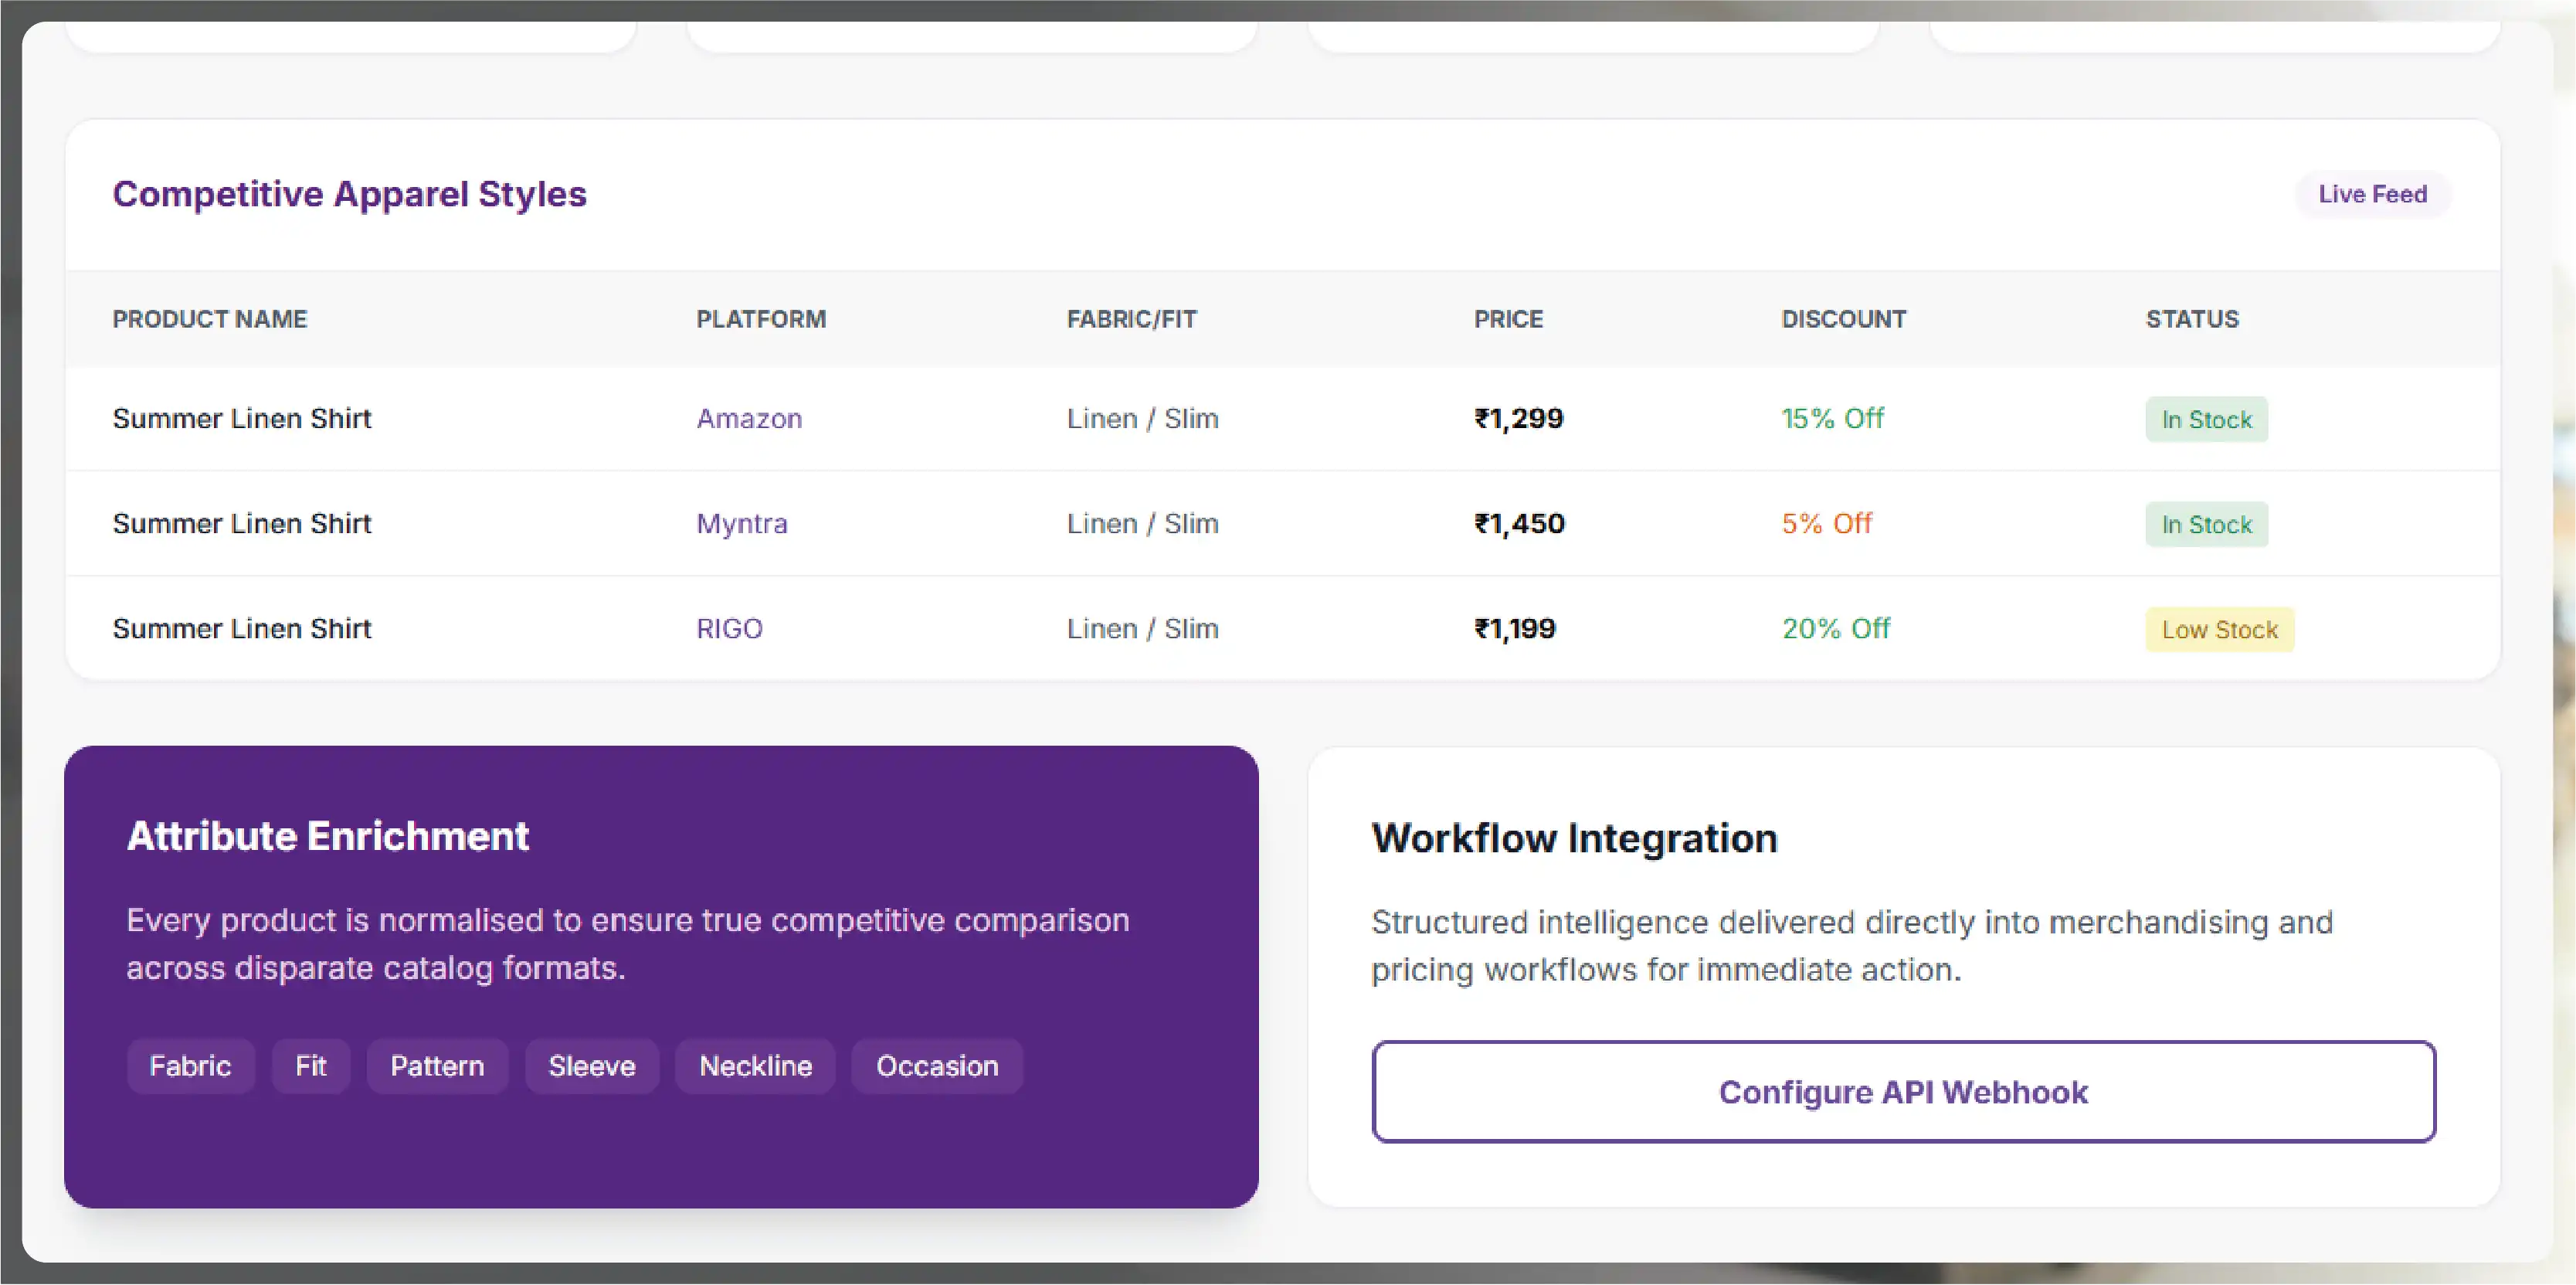Click Linen / Slim in Amazon row
This screenshot has width=2576, height=1285.
click(1142, 418)
